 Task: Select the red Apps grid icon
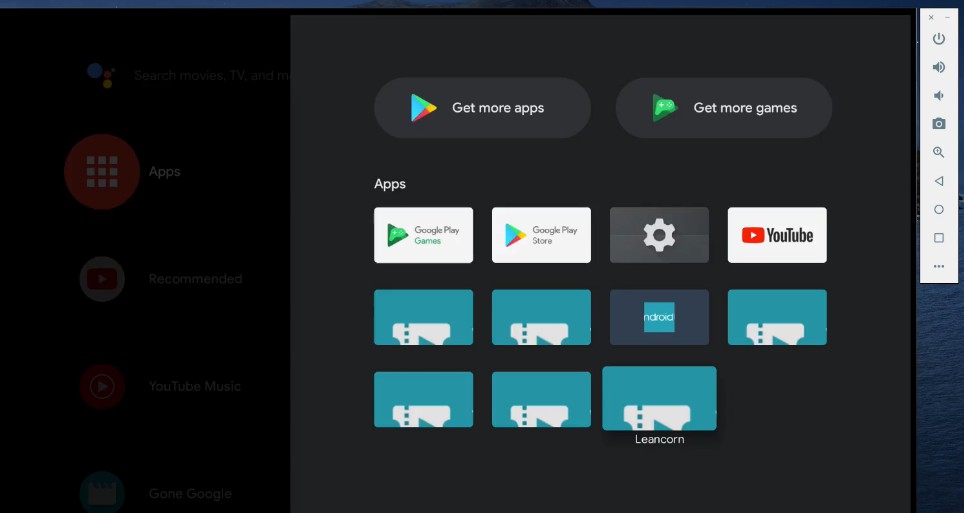pos(102,172)
